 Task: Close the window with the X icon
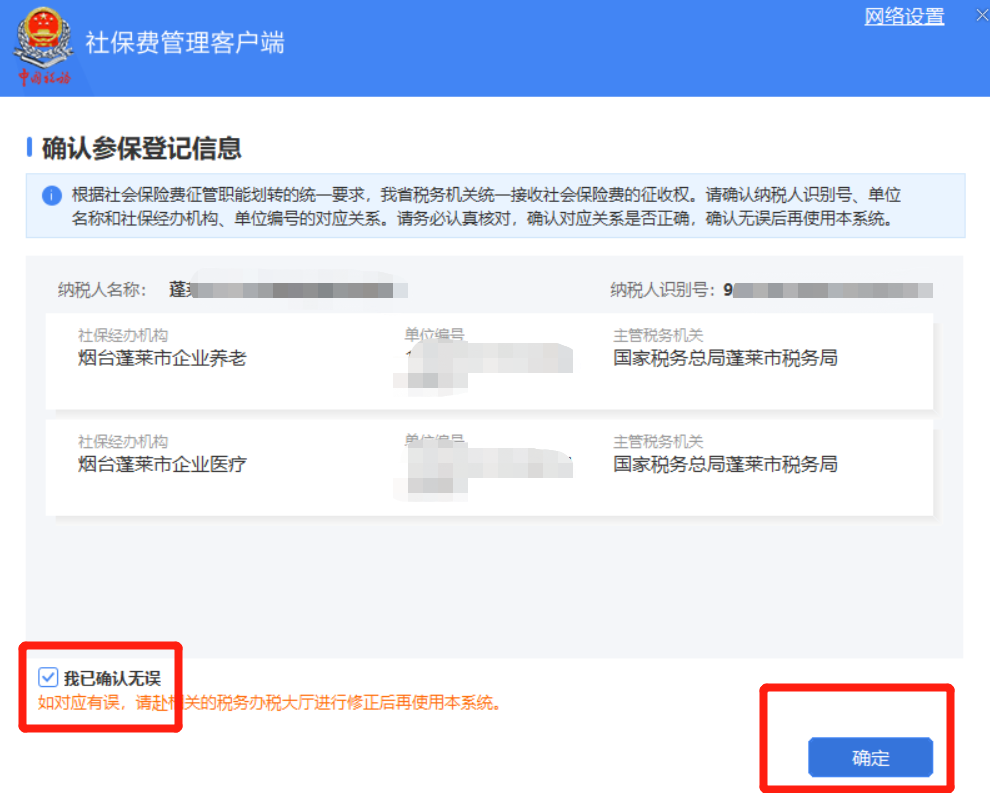[x=982, y=16]
